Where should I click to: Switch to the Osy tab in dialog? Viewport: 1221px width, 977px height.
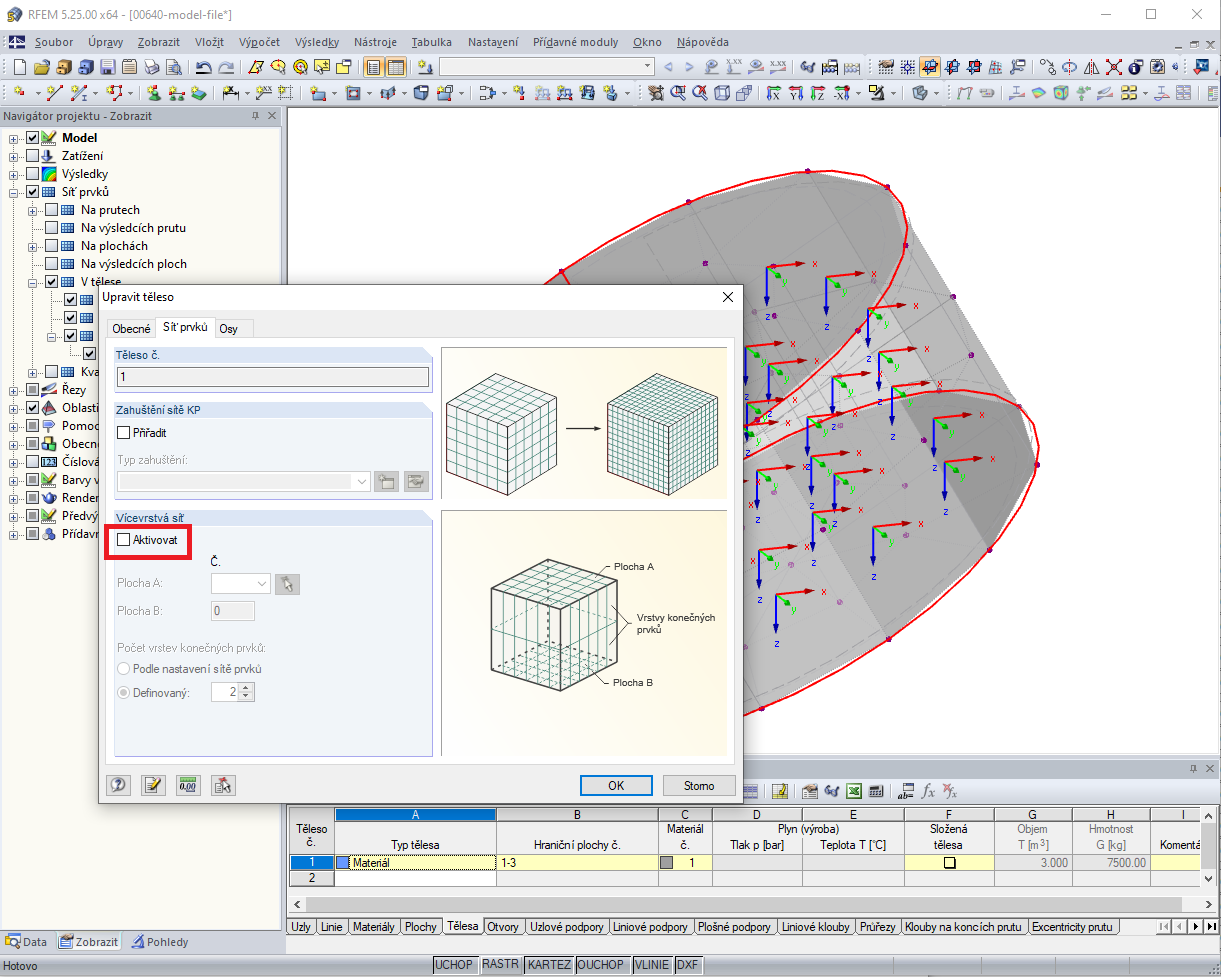pos(229,328)
